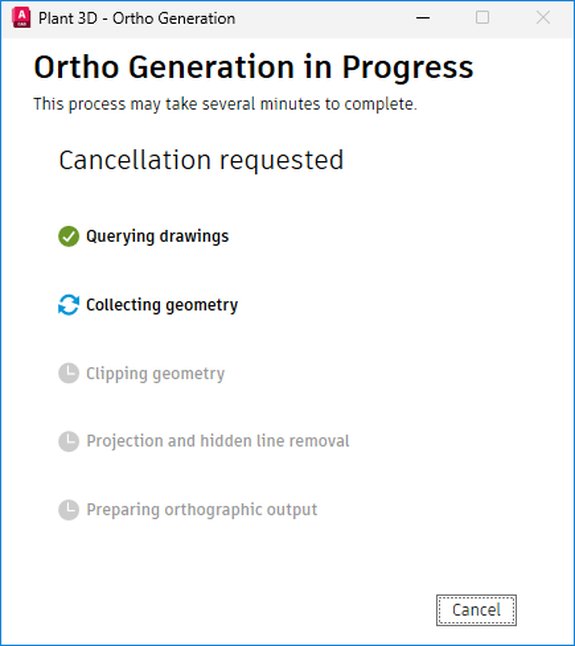
Task: Click the Cancellation requested status text
Action: click(201, 160)
